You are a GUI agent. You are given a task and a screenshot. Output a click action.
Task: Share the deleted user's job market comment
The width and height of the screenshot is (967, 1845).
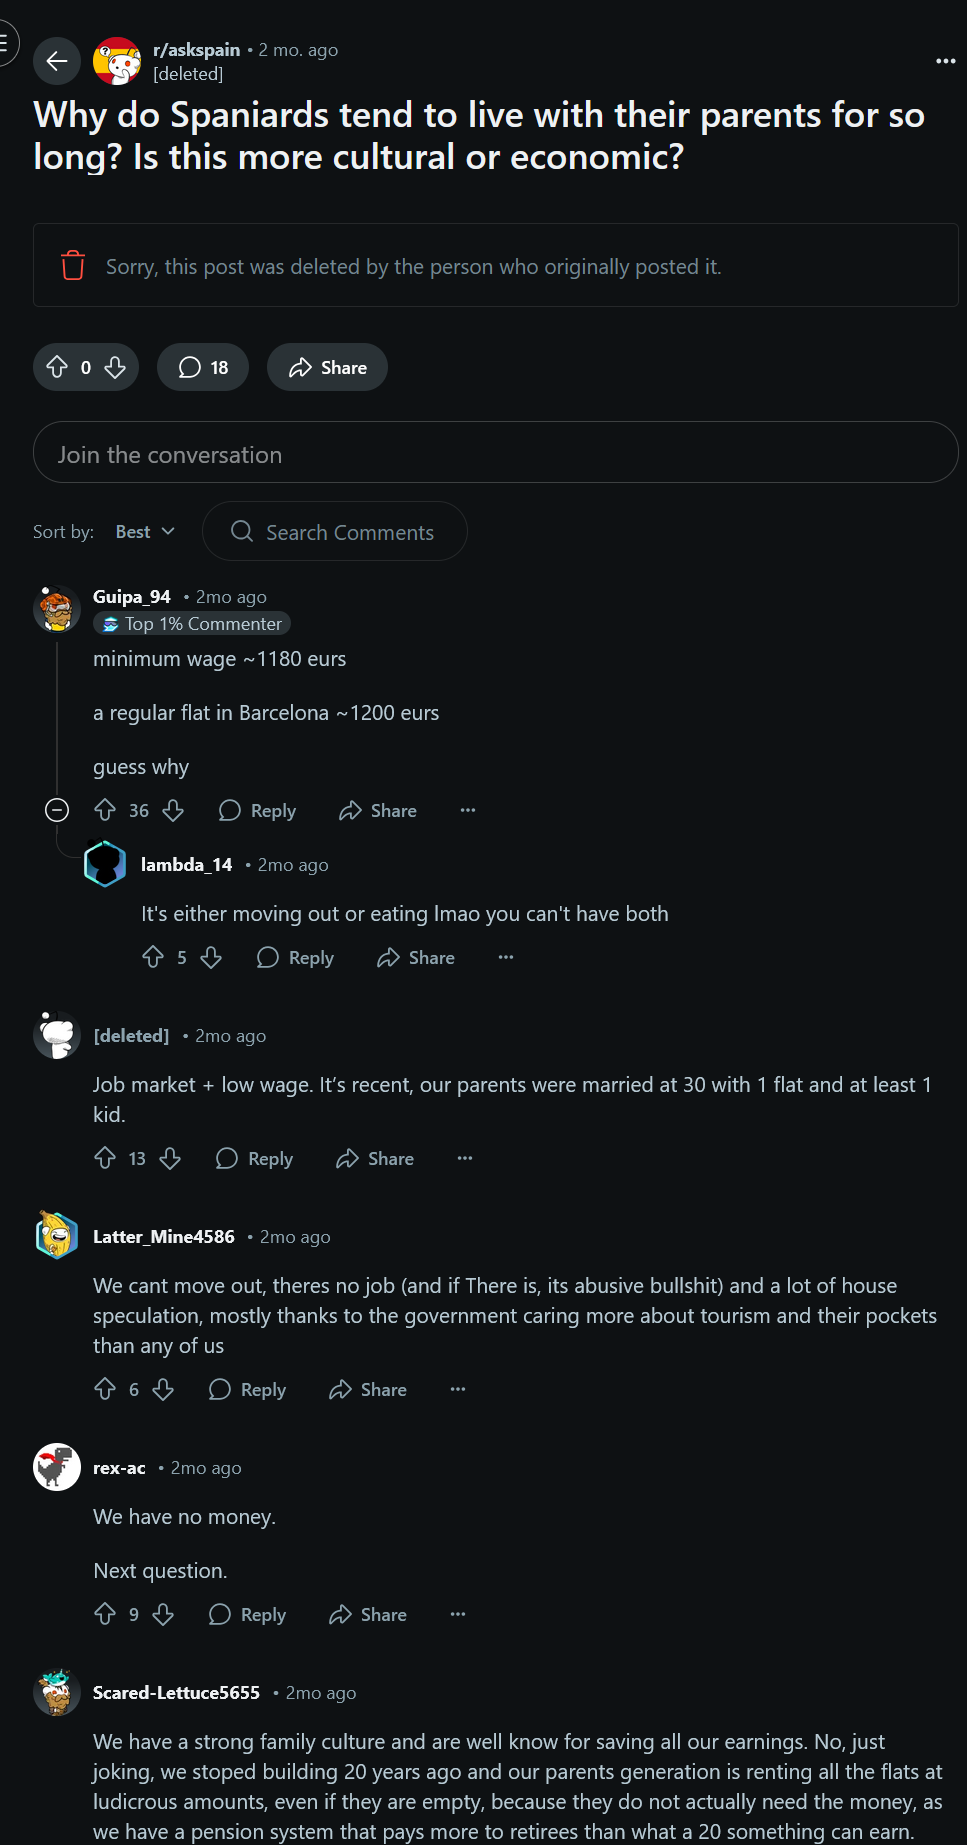375,1158
